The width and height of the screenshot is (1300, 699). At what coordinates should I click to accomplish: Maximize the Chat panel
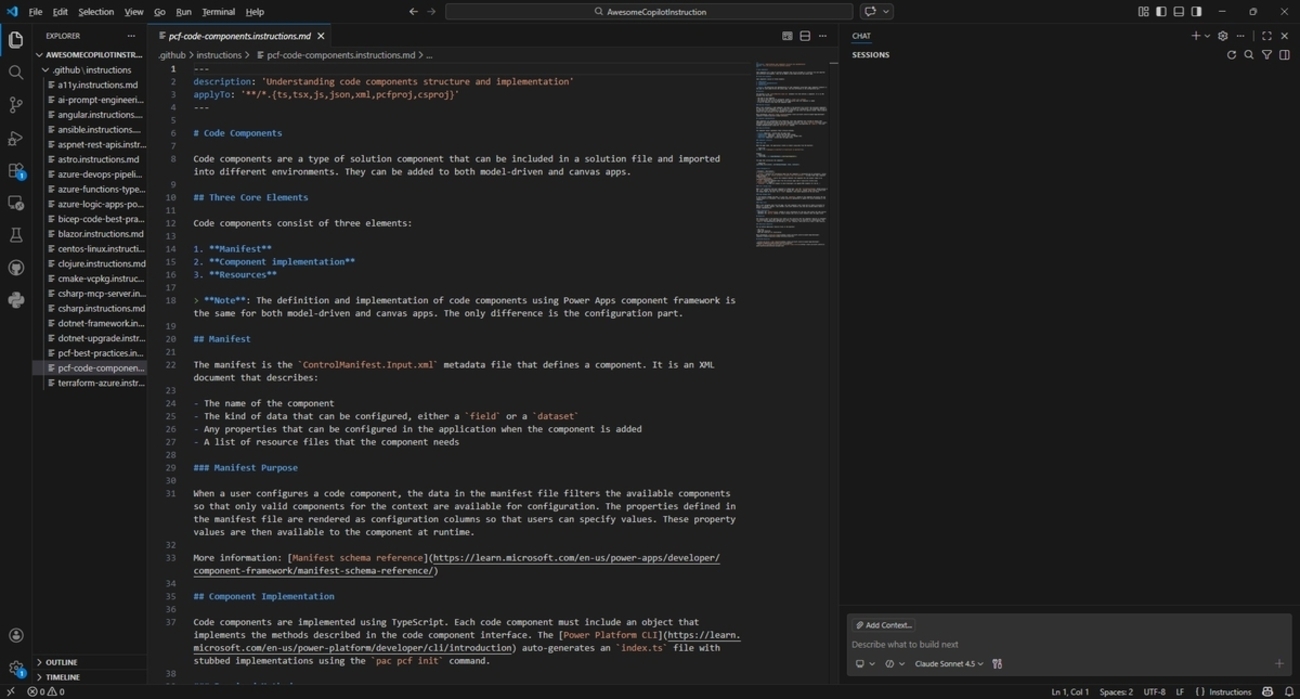(1267, 36)
